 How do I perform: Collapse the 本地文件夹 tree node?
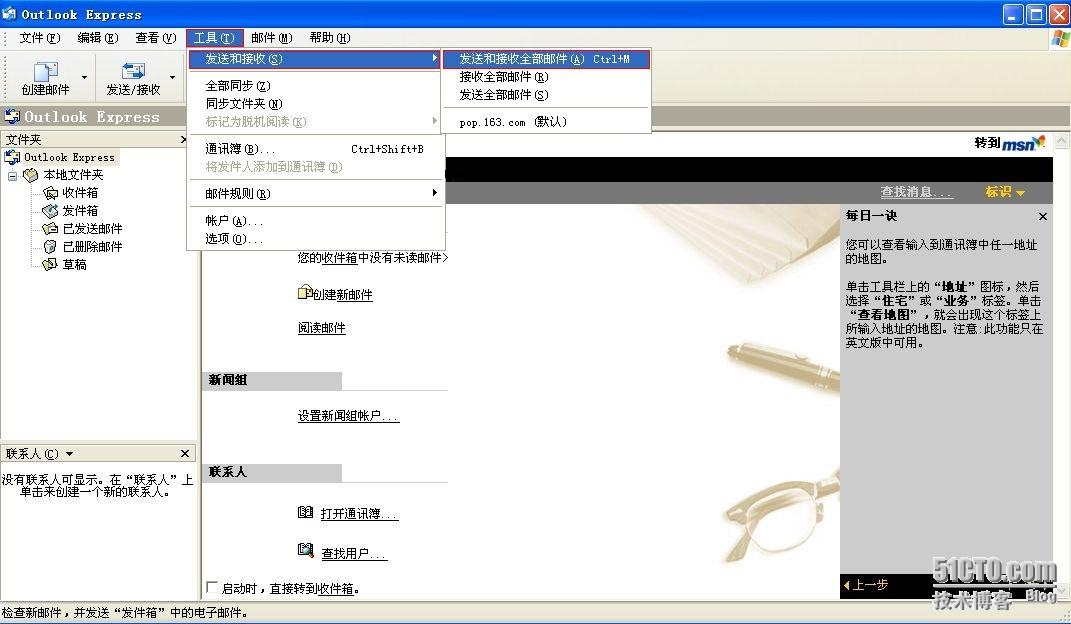[12, 175]
